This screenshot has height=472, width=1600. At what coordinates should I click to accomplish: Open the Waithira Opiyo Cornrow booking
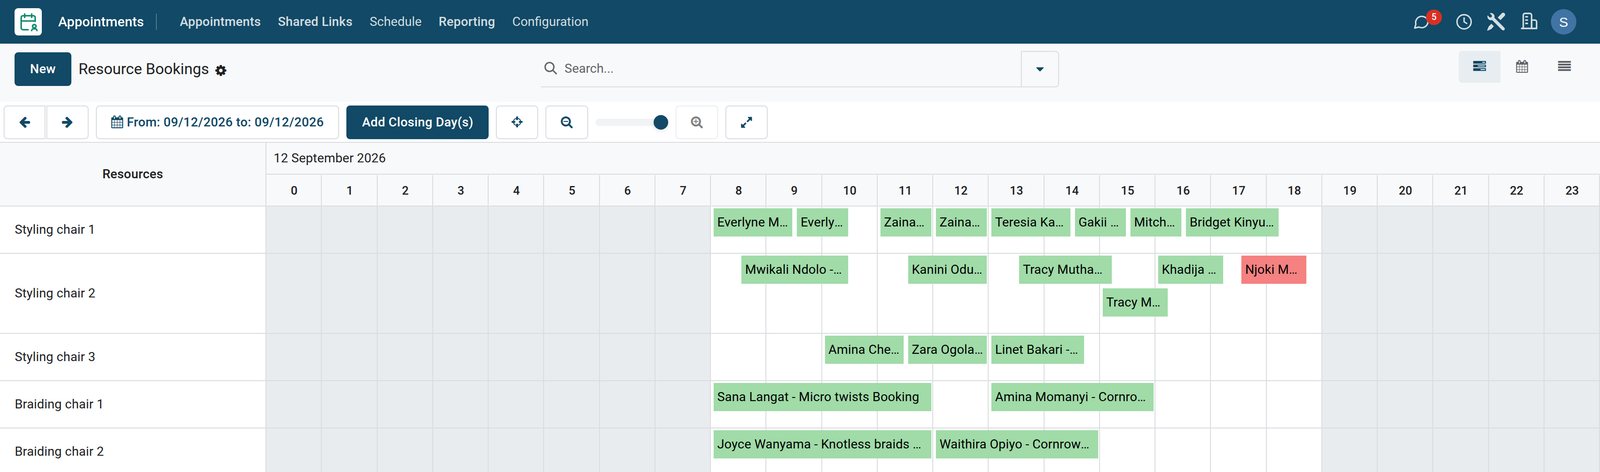(1017, 444)
